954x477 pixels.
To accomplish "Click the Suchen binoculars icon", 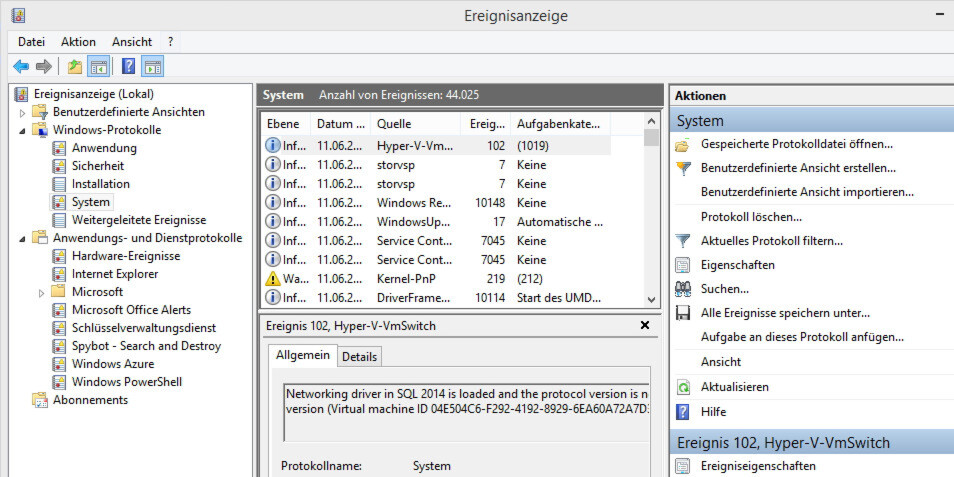I will coord(683,289).
